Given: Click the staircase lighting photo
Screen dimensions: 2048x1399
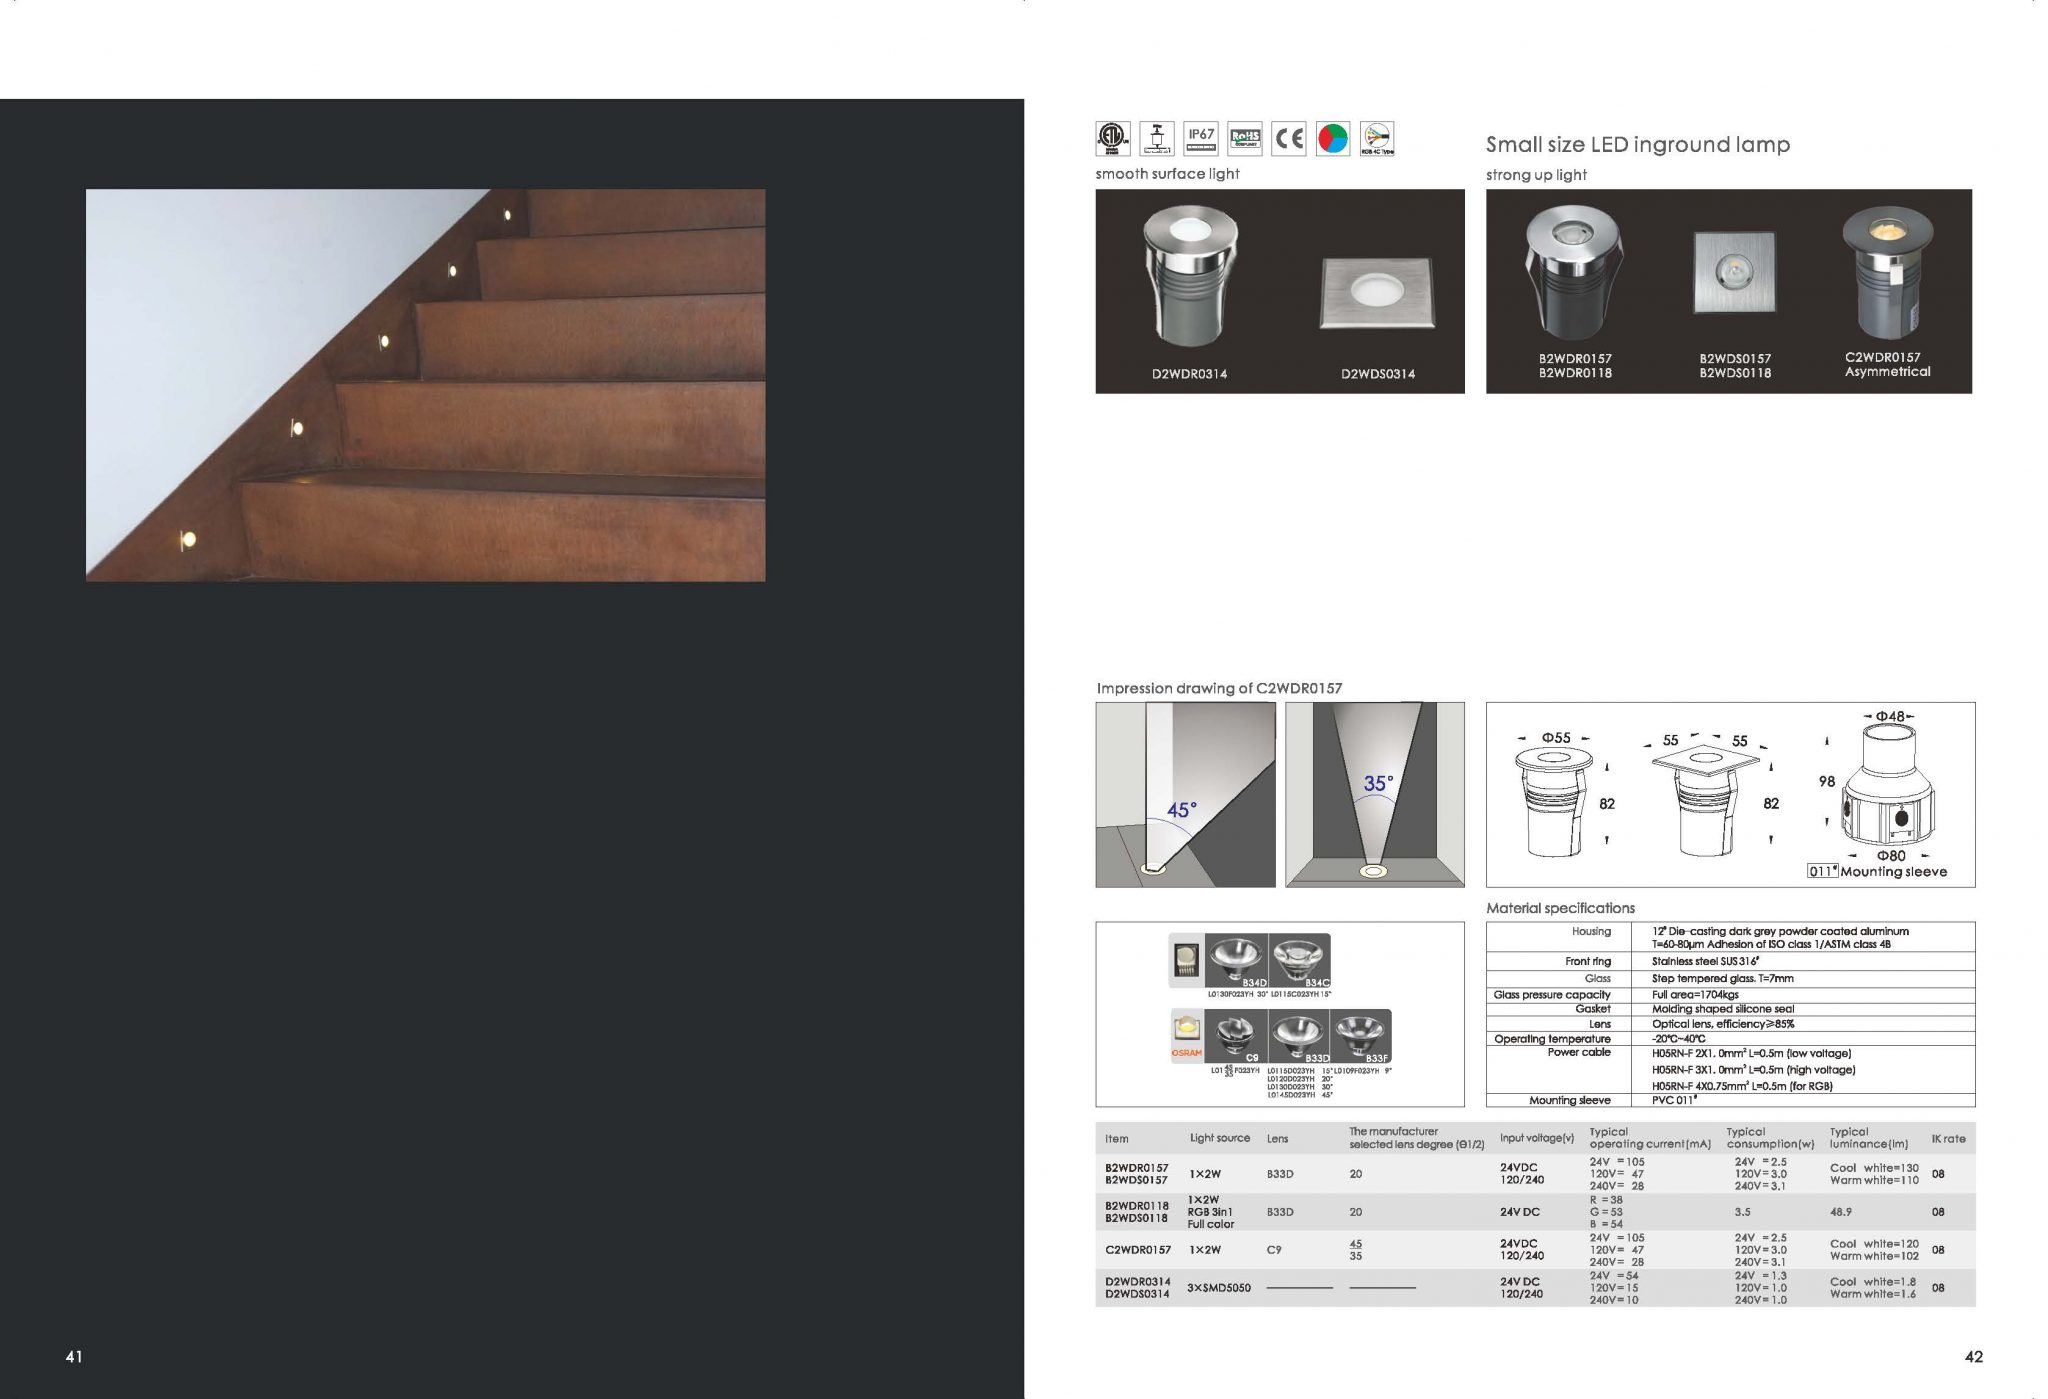Looking at the screenshot, I should tap(425, 385).
